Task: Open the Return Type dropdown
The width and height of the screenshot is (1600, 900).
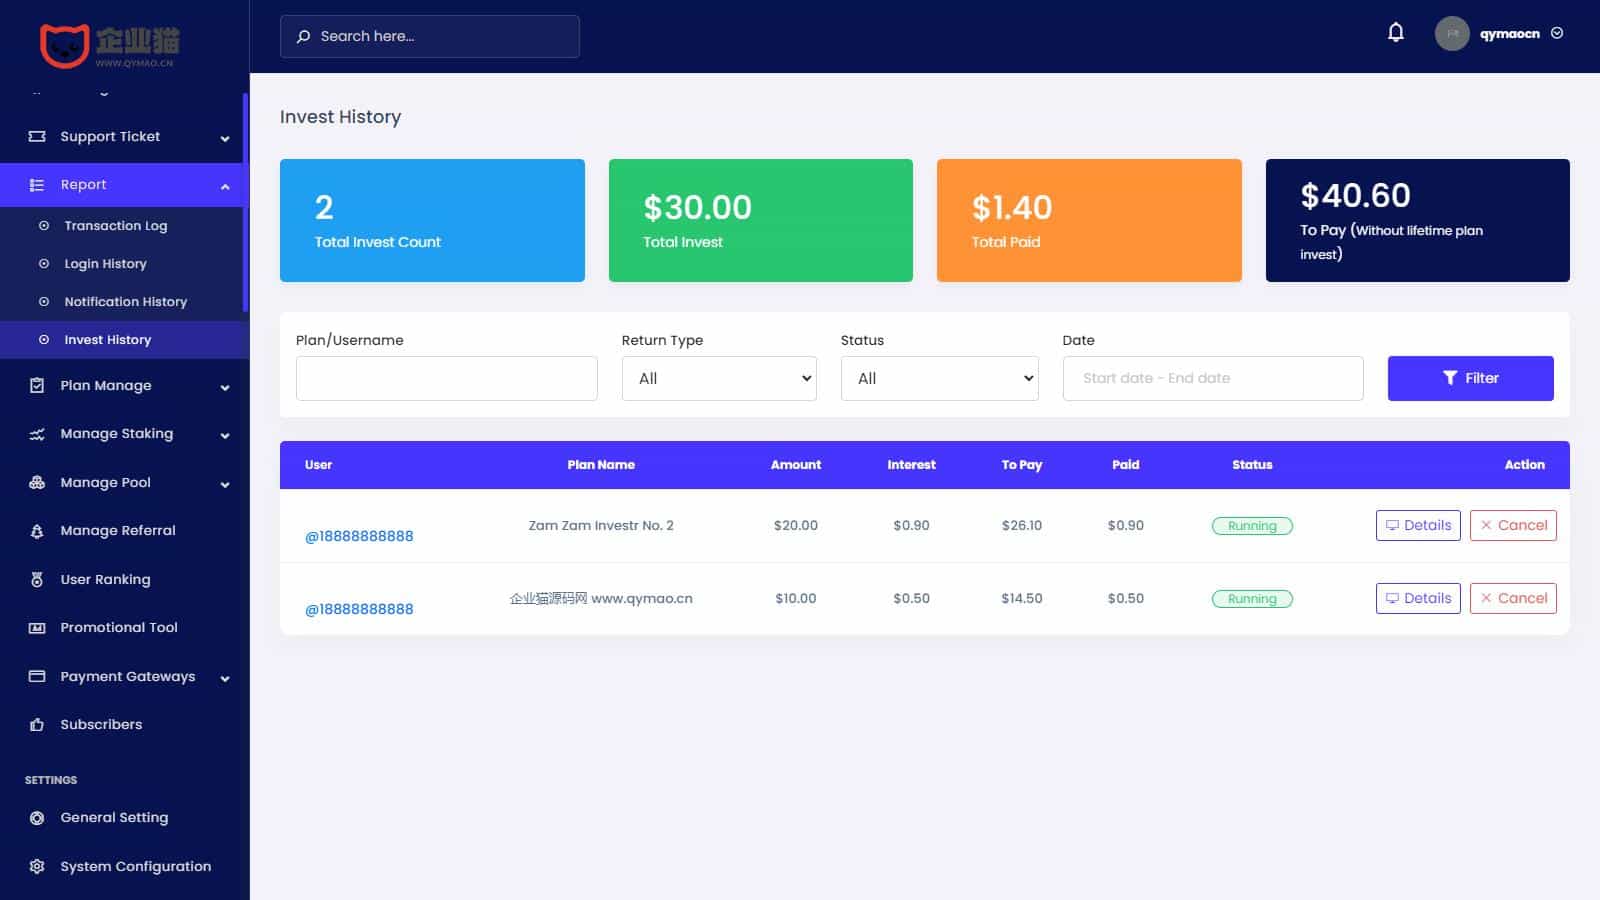Action: pos(719,378)
